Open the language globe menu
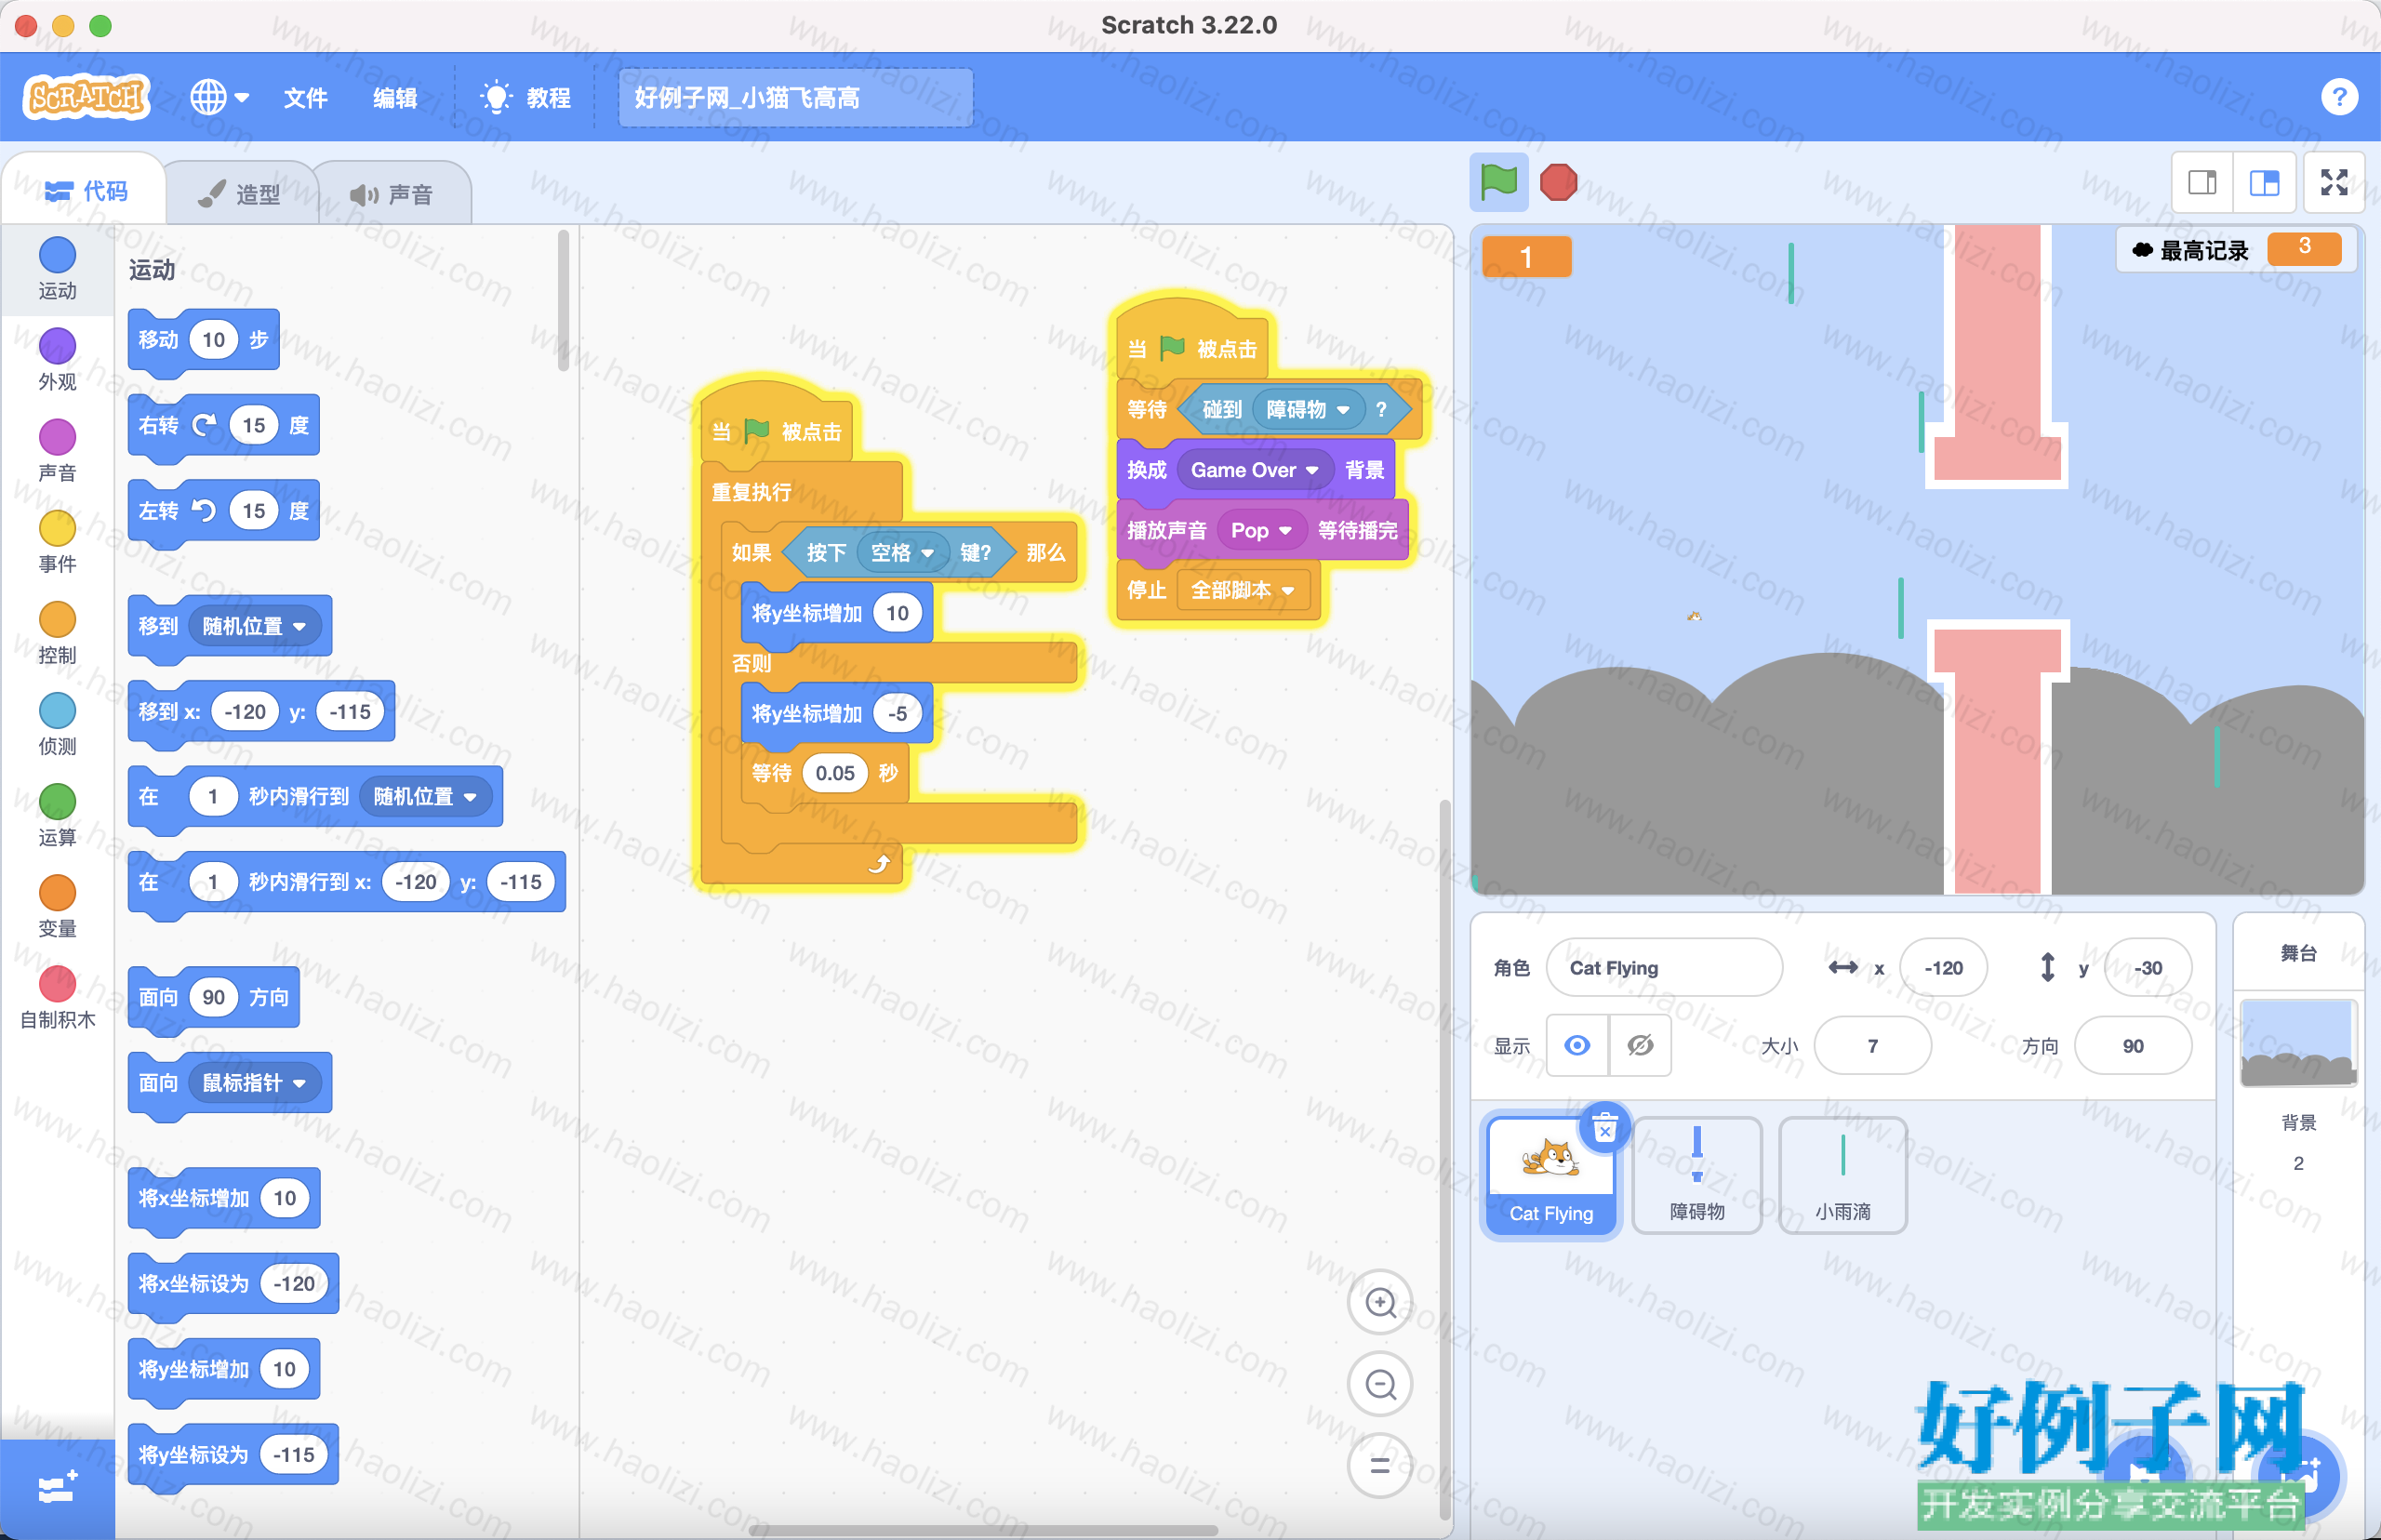Viewport: 2381px width, 1540px height. [219, 97]
